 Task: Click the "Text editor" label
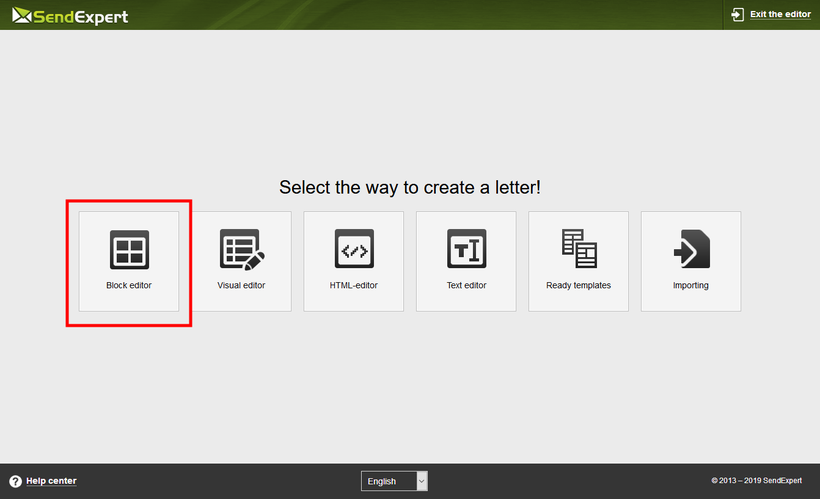click(466, 285)
